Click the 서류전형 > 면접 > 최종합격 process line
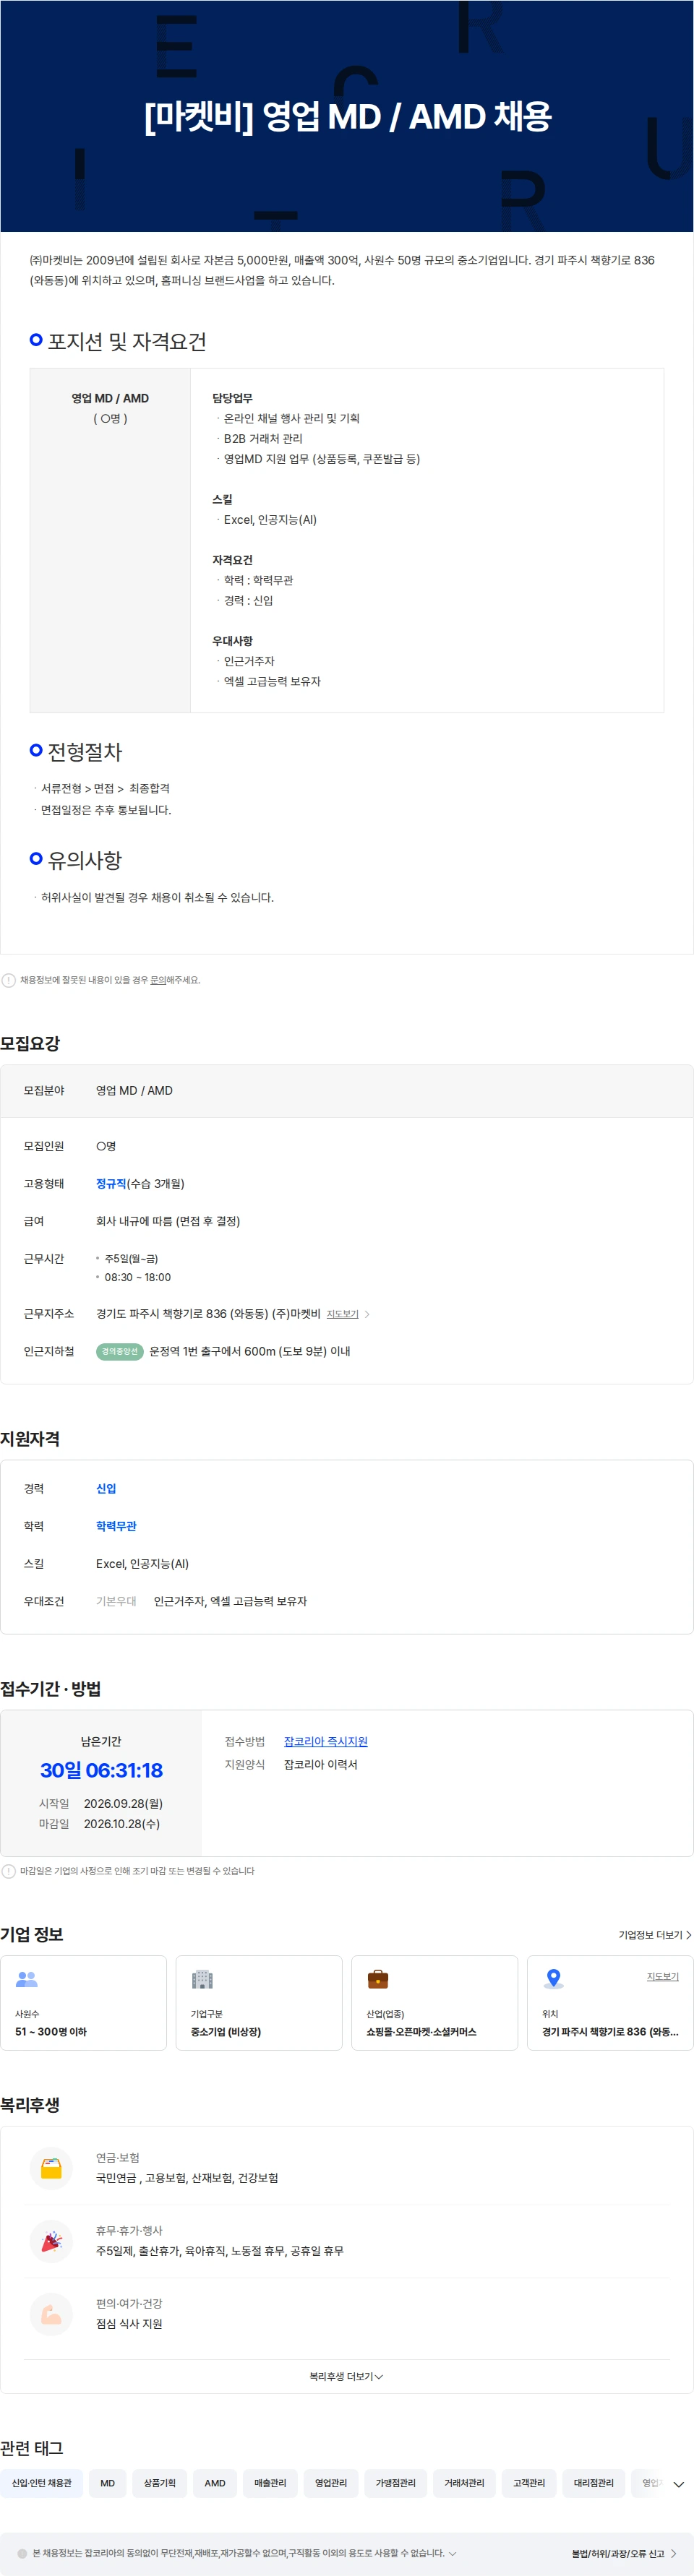Viewport: 694px width, 2576px height. [x=105, y=789]
